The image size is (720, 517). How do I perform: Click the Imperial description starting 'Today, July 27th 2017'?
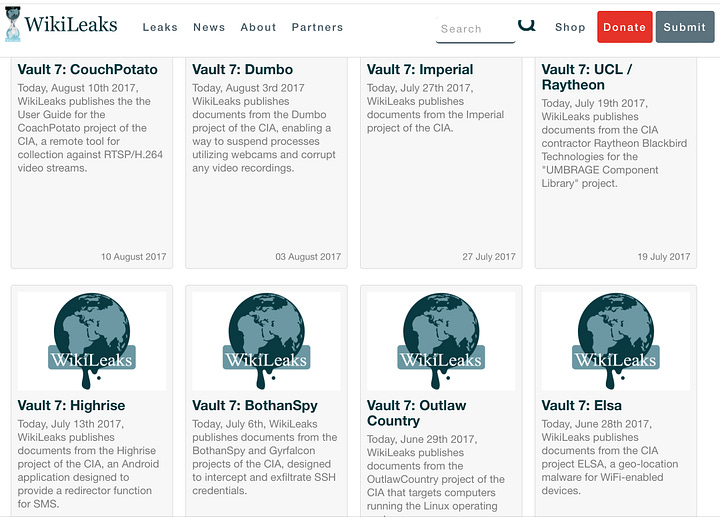[435, 108]
